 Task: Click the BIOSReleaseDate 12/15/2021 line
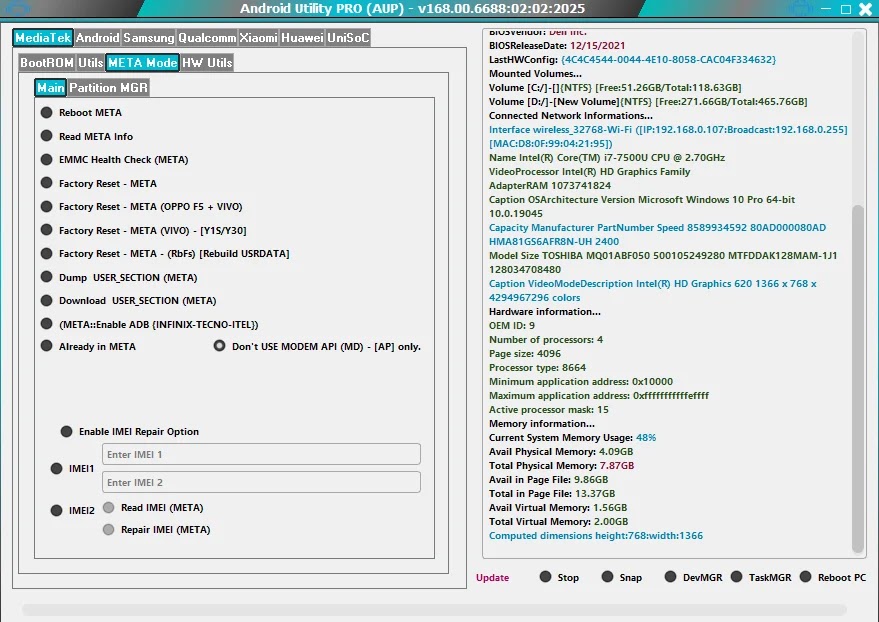pos(557,45)
